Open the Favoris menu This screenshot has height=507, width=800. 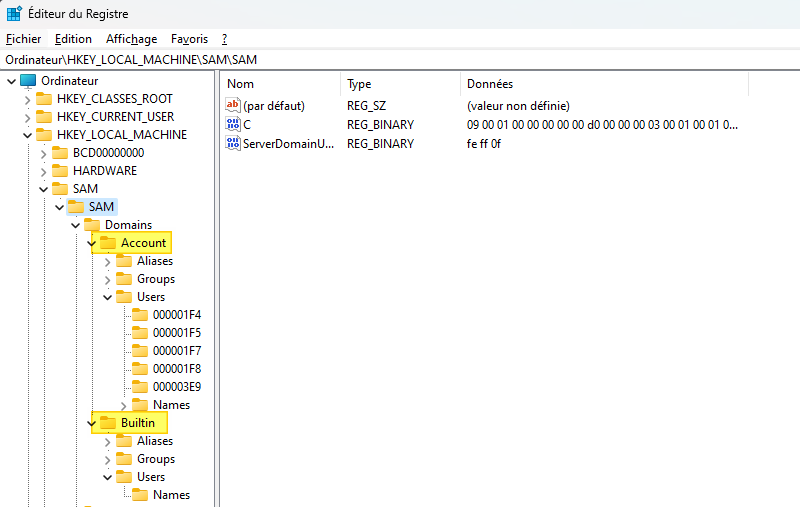point(189,39)
